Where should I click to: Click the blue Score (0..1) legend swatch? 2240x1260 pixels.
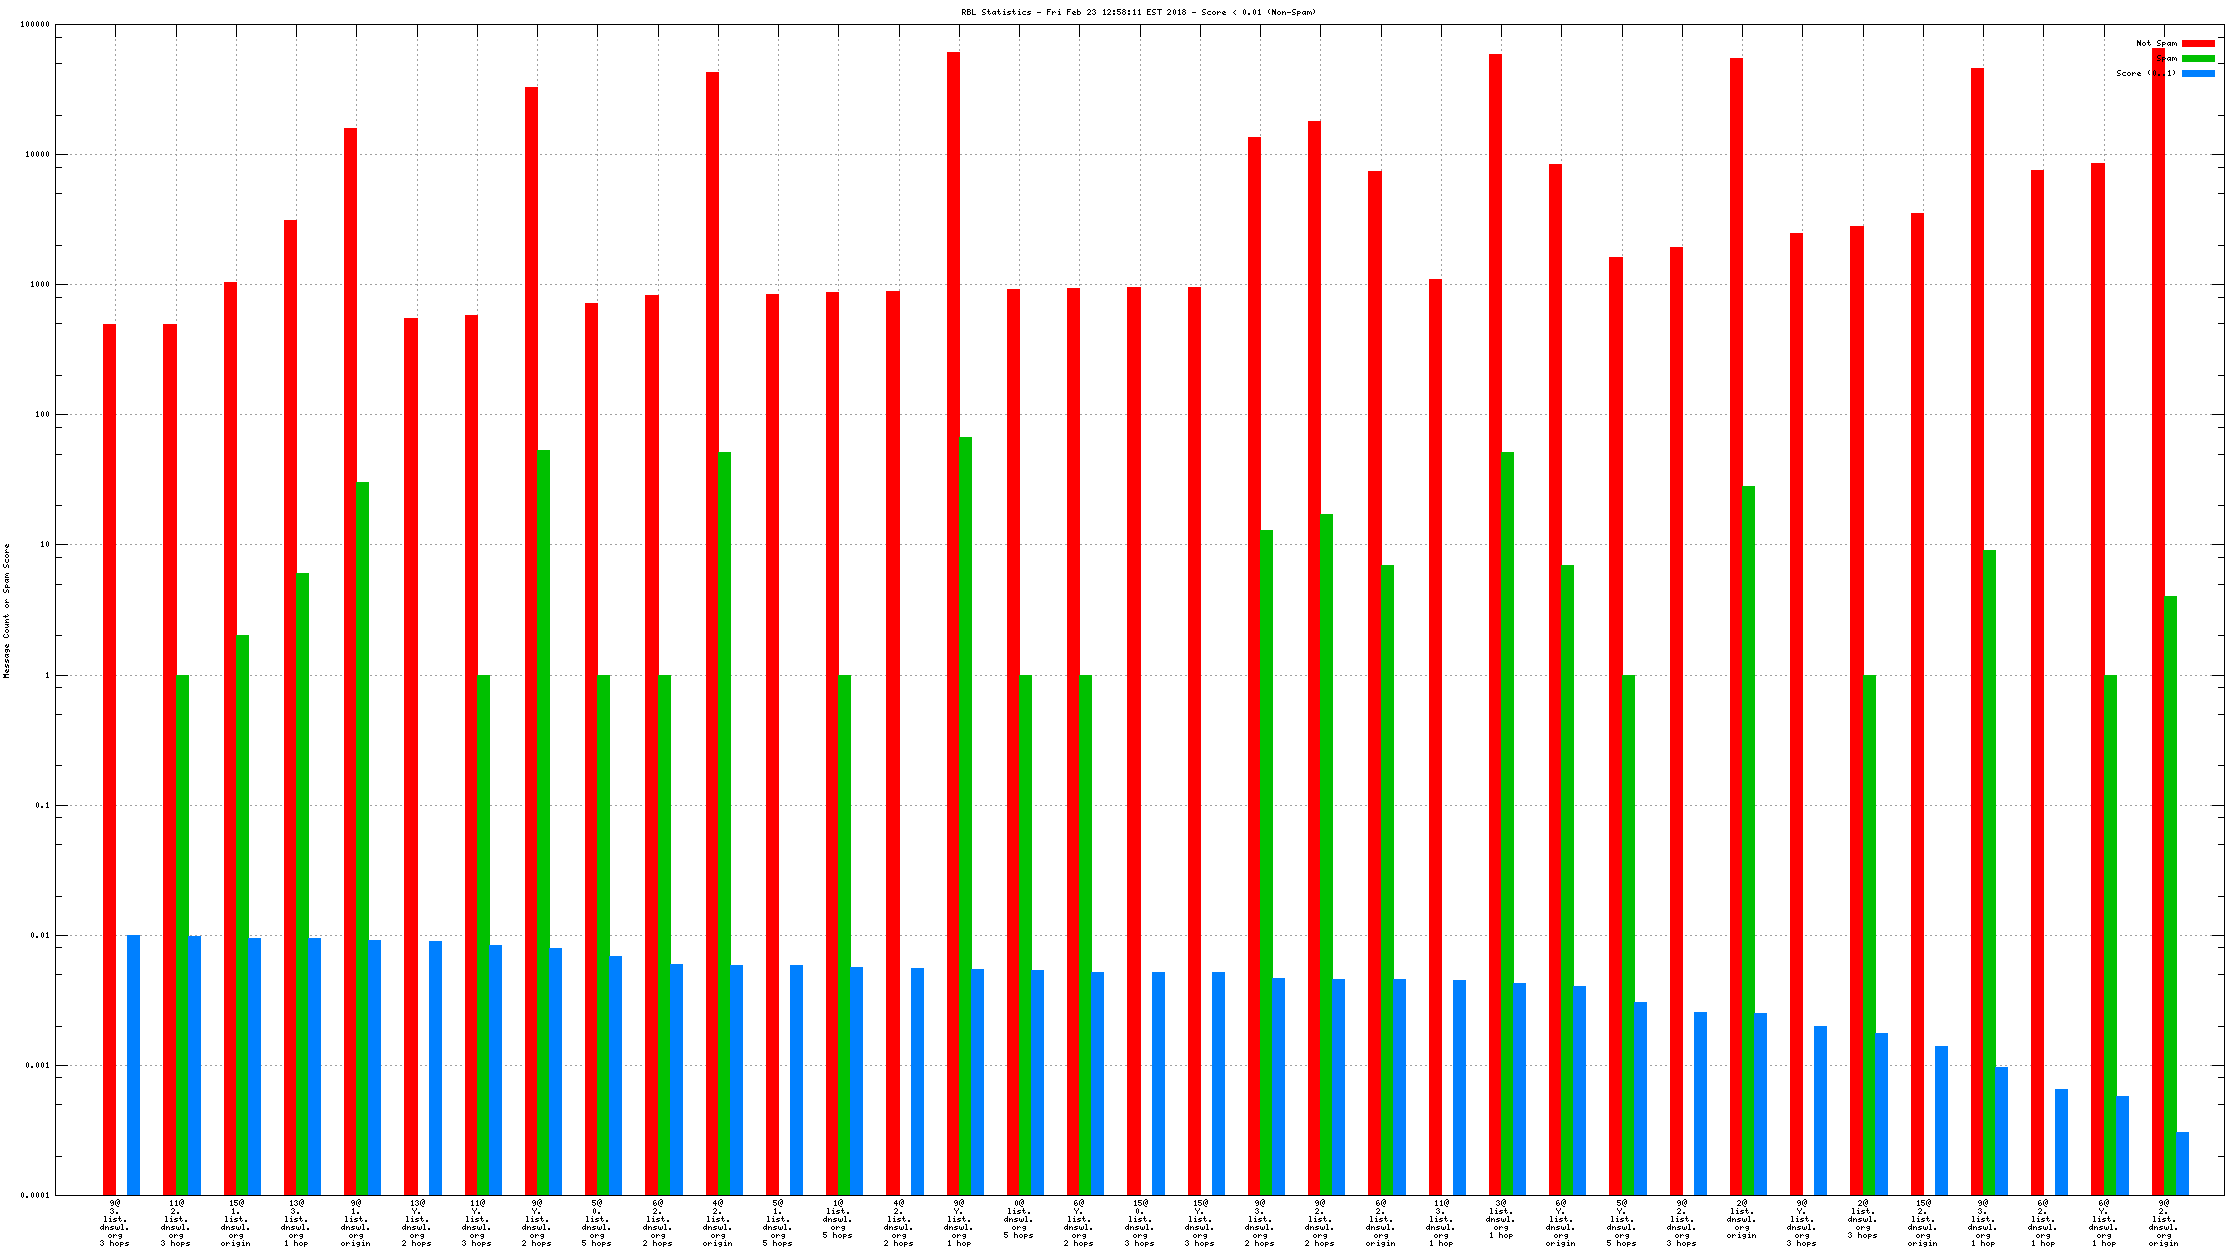(x=2198, y=73)
